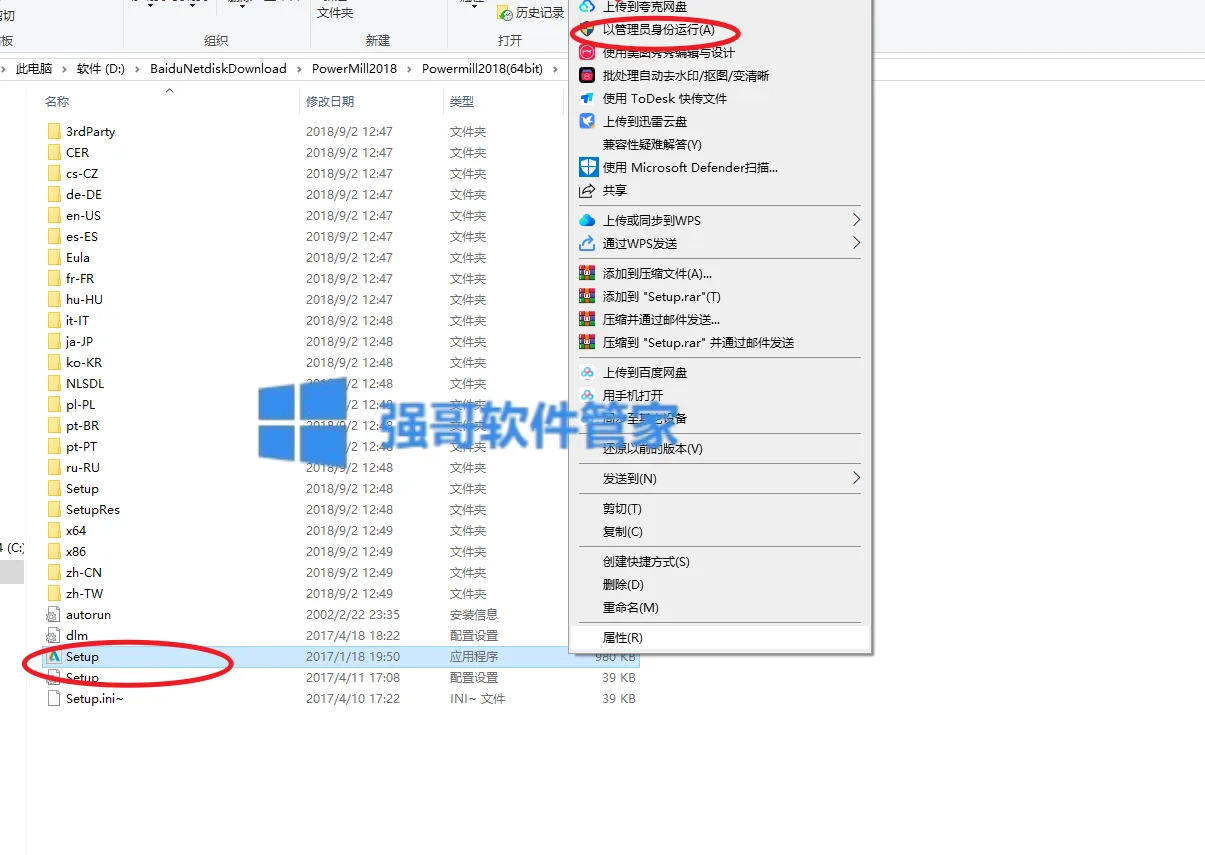Image resolution: width=1205 pixels, height=855 pixels.
Task: Go to BaiduNetdiskDownload breadcrumb segment
Action: (x=218, y=69)
